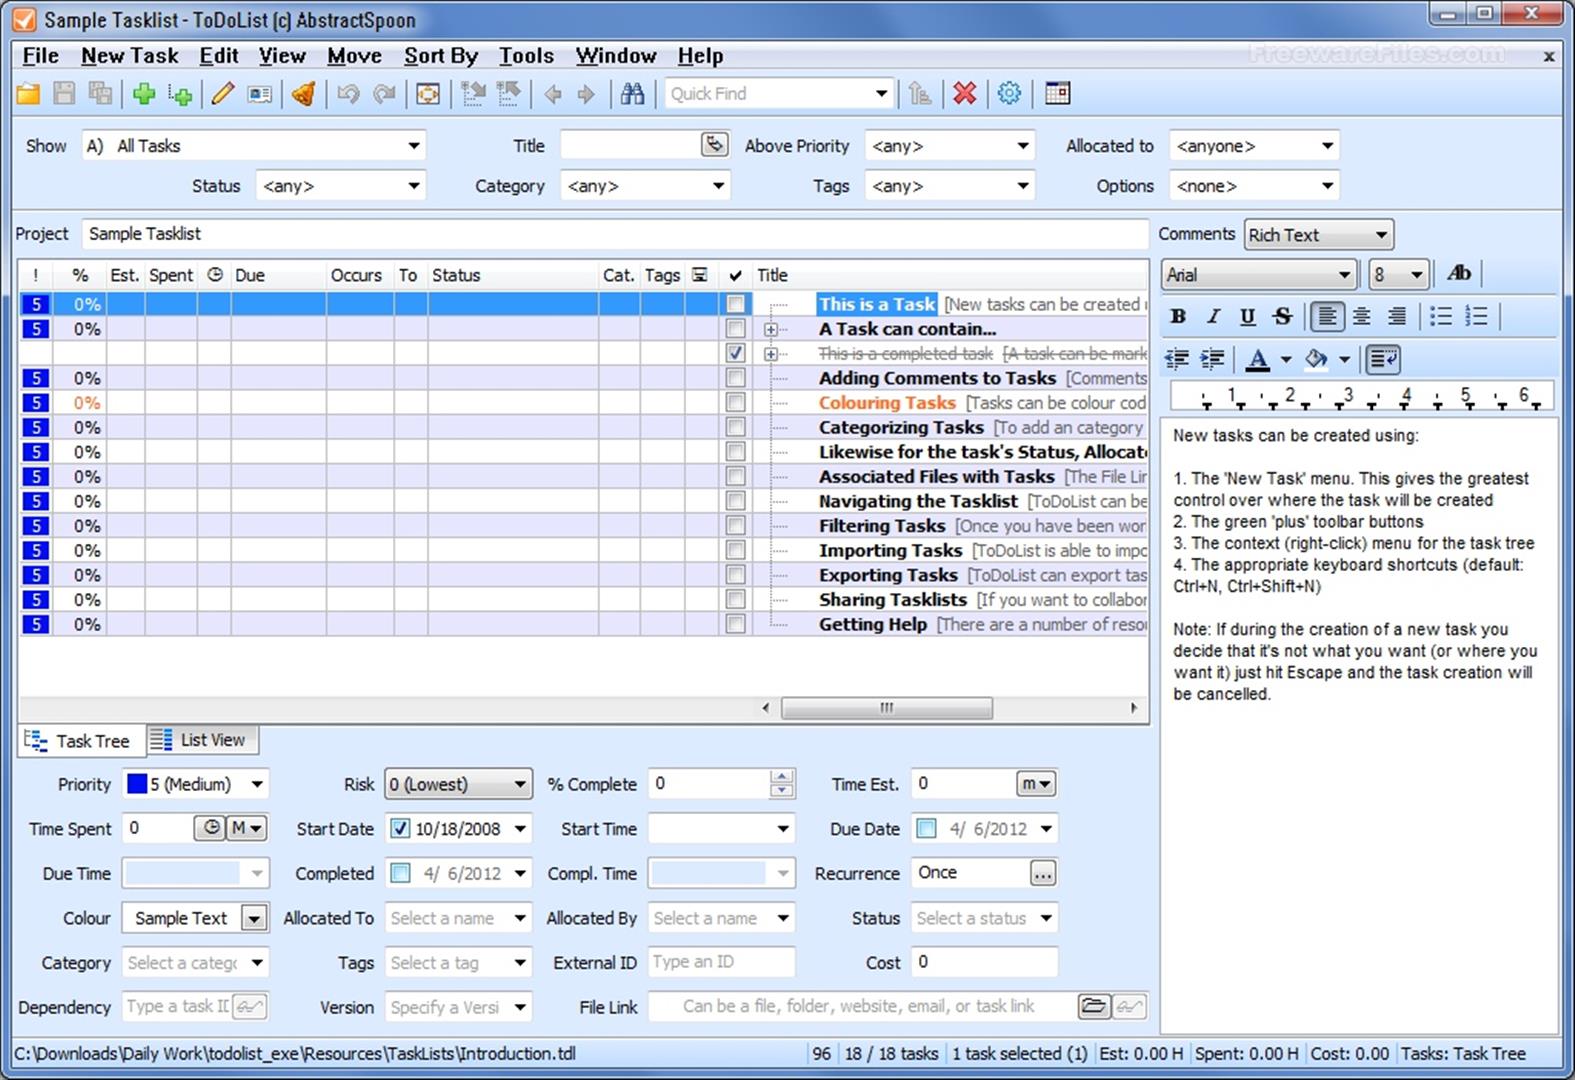Click the open folder icon in toolbar
Viewport: 1575px width, 1080px height.
[28, 94]
